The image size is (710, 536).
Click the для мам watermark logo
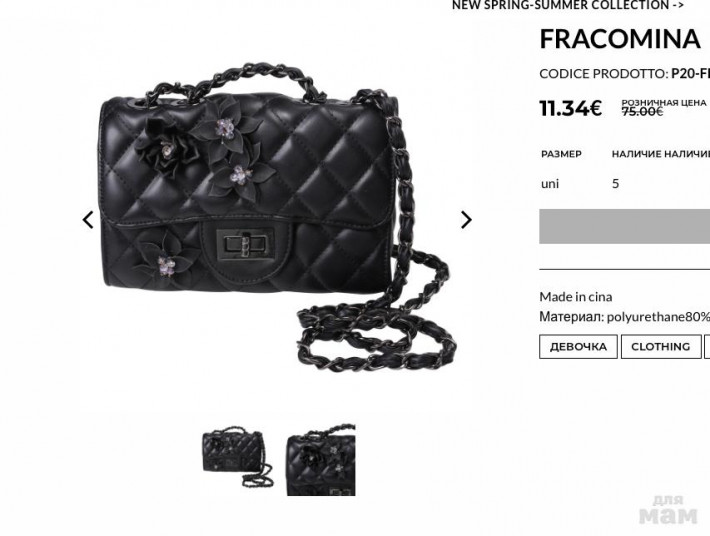coord(668,510)
